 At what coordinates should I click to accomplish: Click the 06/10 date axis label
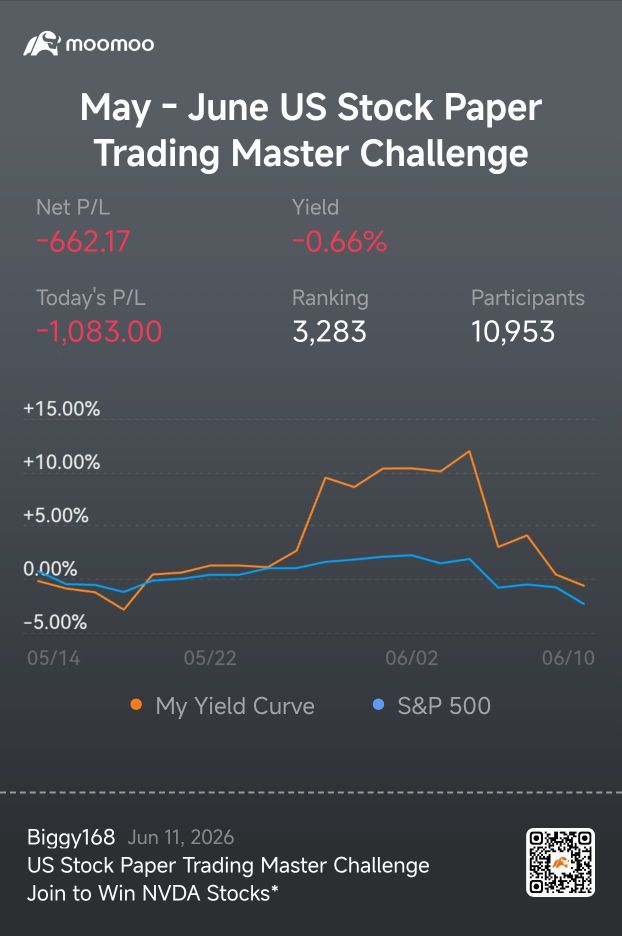pyautogui.click(x=568, y=658)
